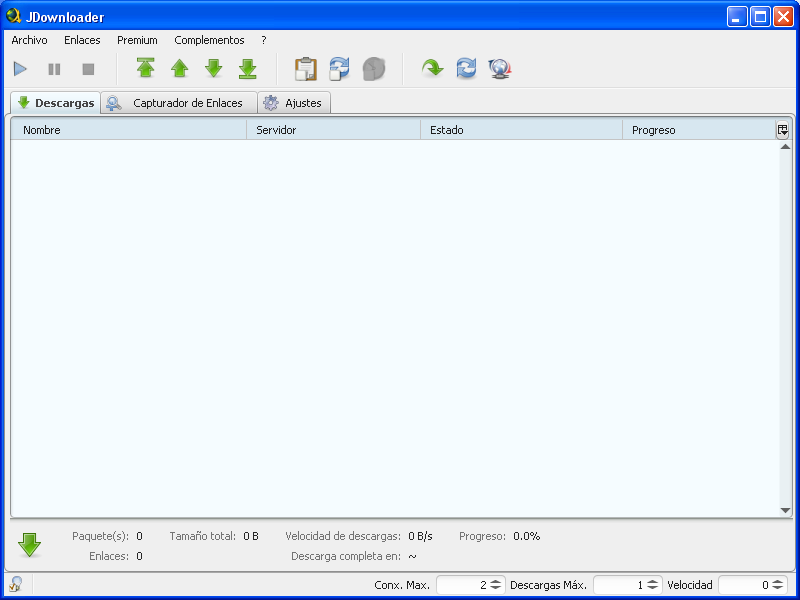The width and height of the screenshot is (800, 600).
Task: Click the large green download arrow icon
Action: tap(30, 545)
